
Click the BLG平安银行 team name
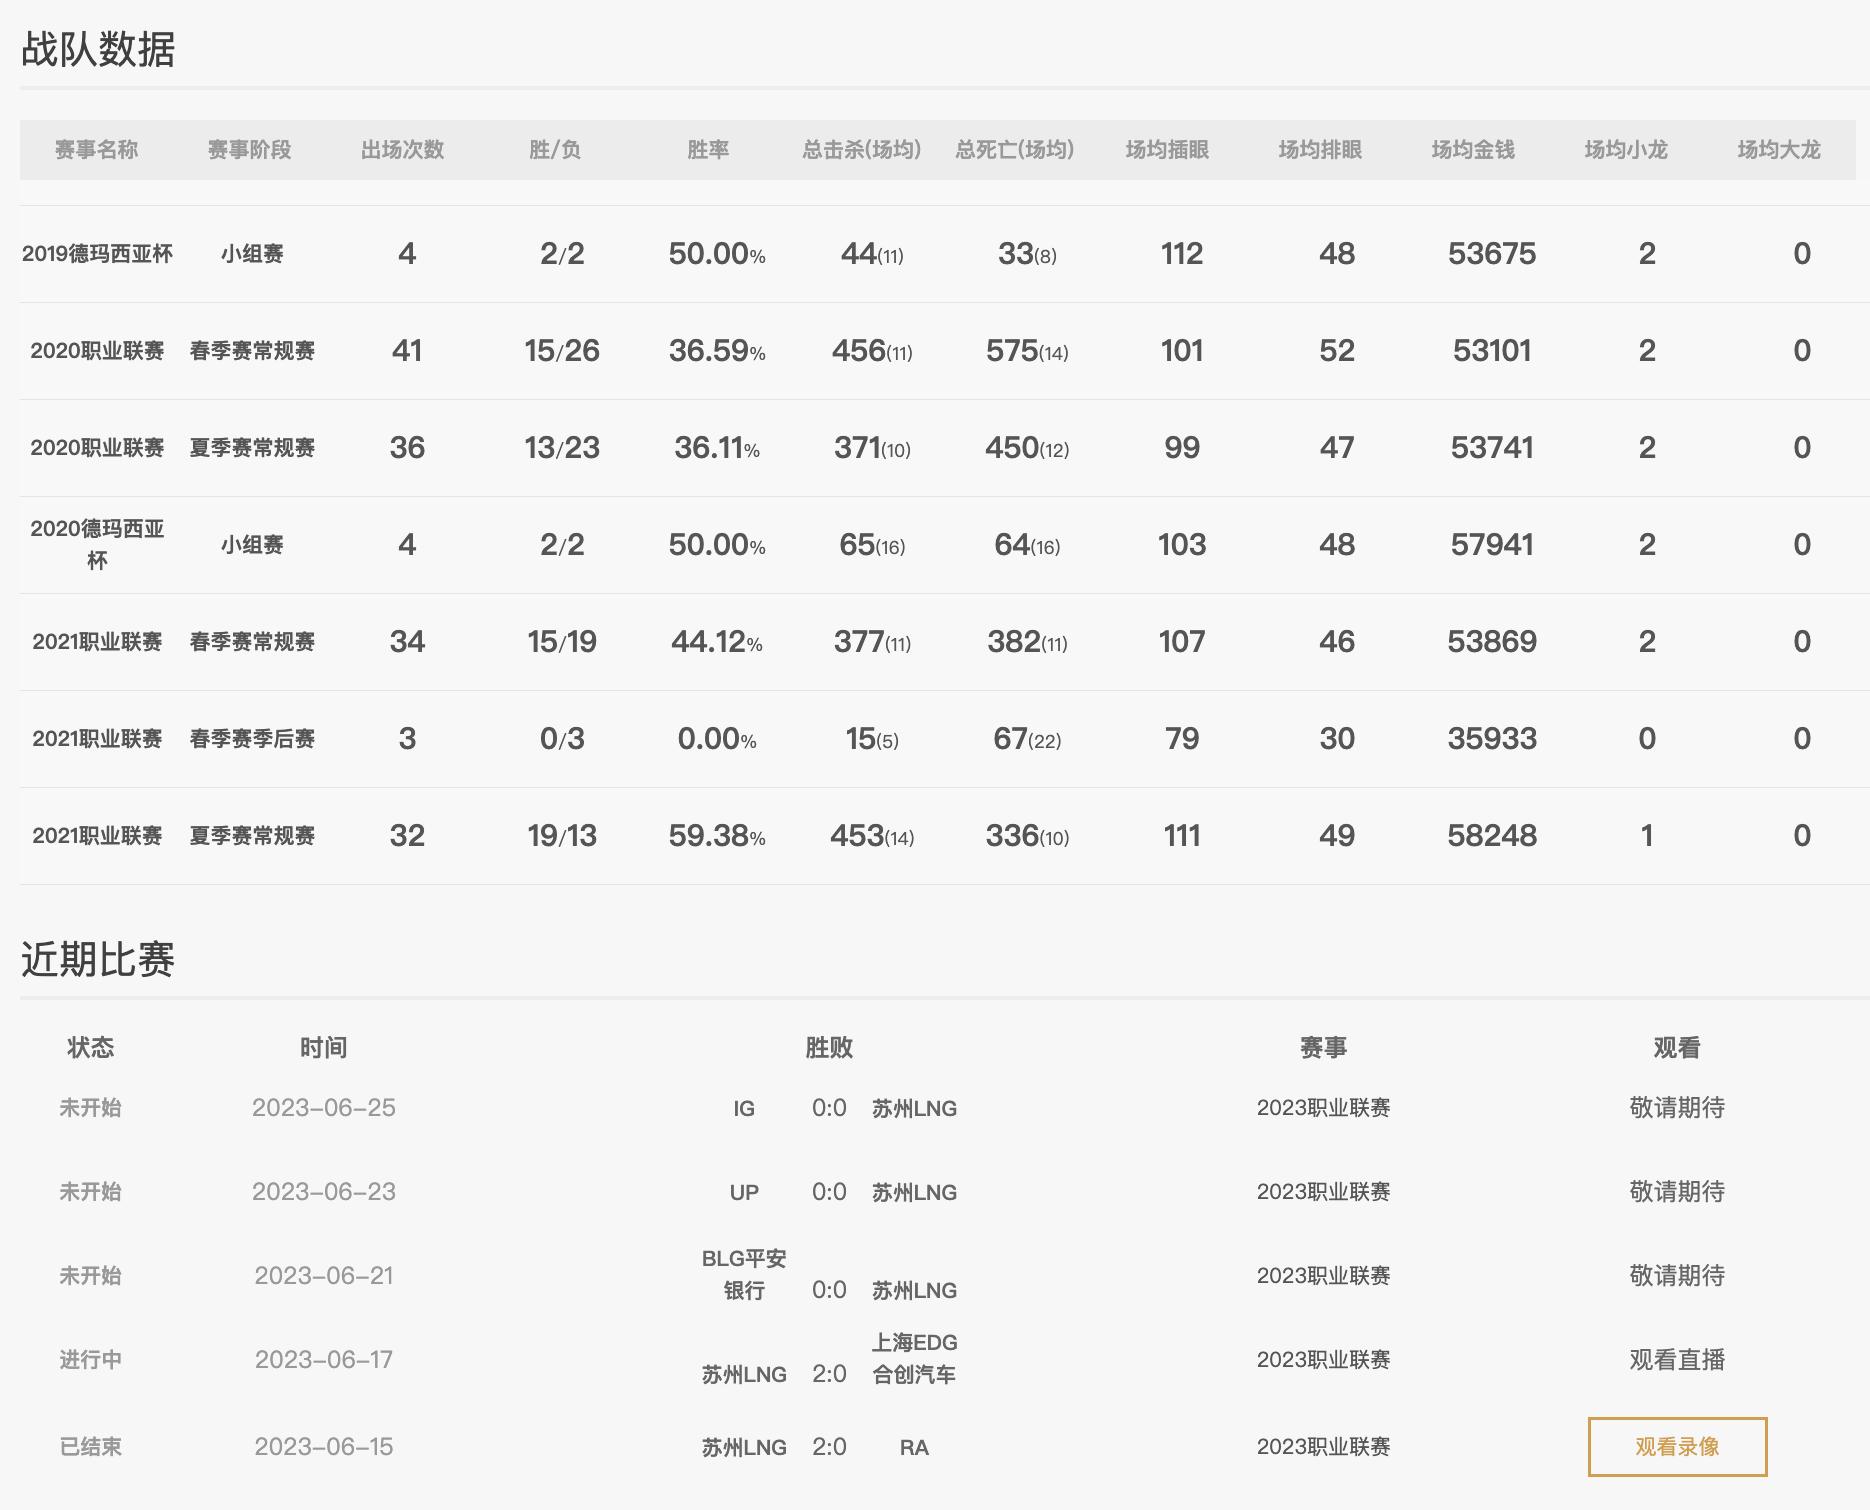pos(744,1274)
